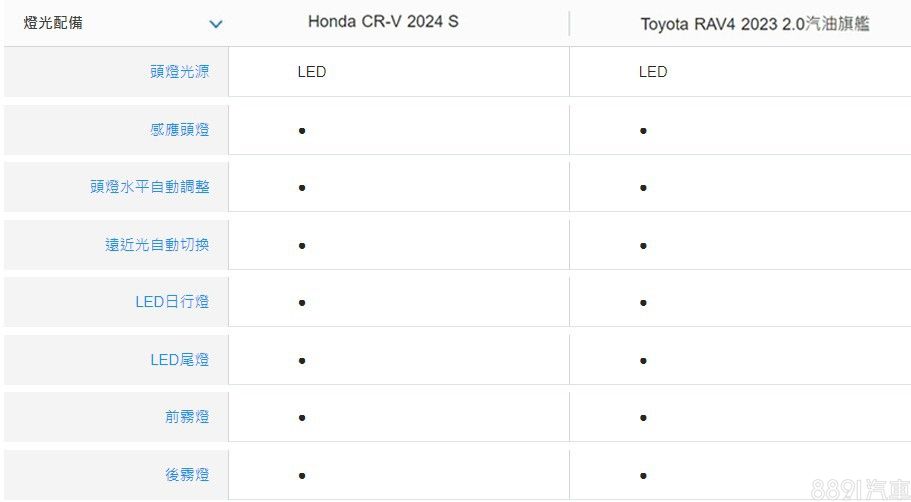Open the Honda CR-V 2024 S column header
Image resolution: width=911 pixels, height=502 pixels.
[x=383, y=22]
